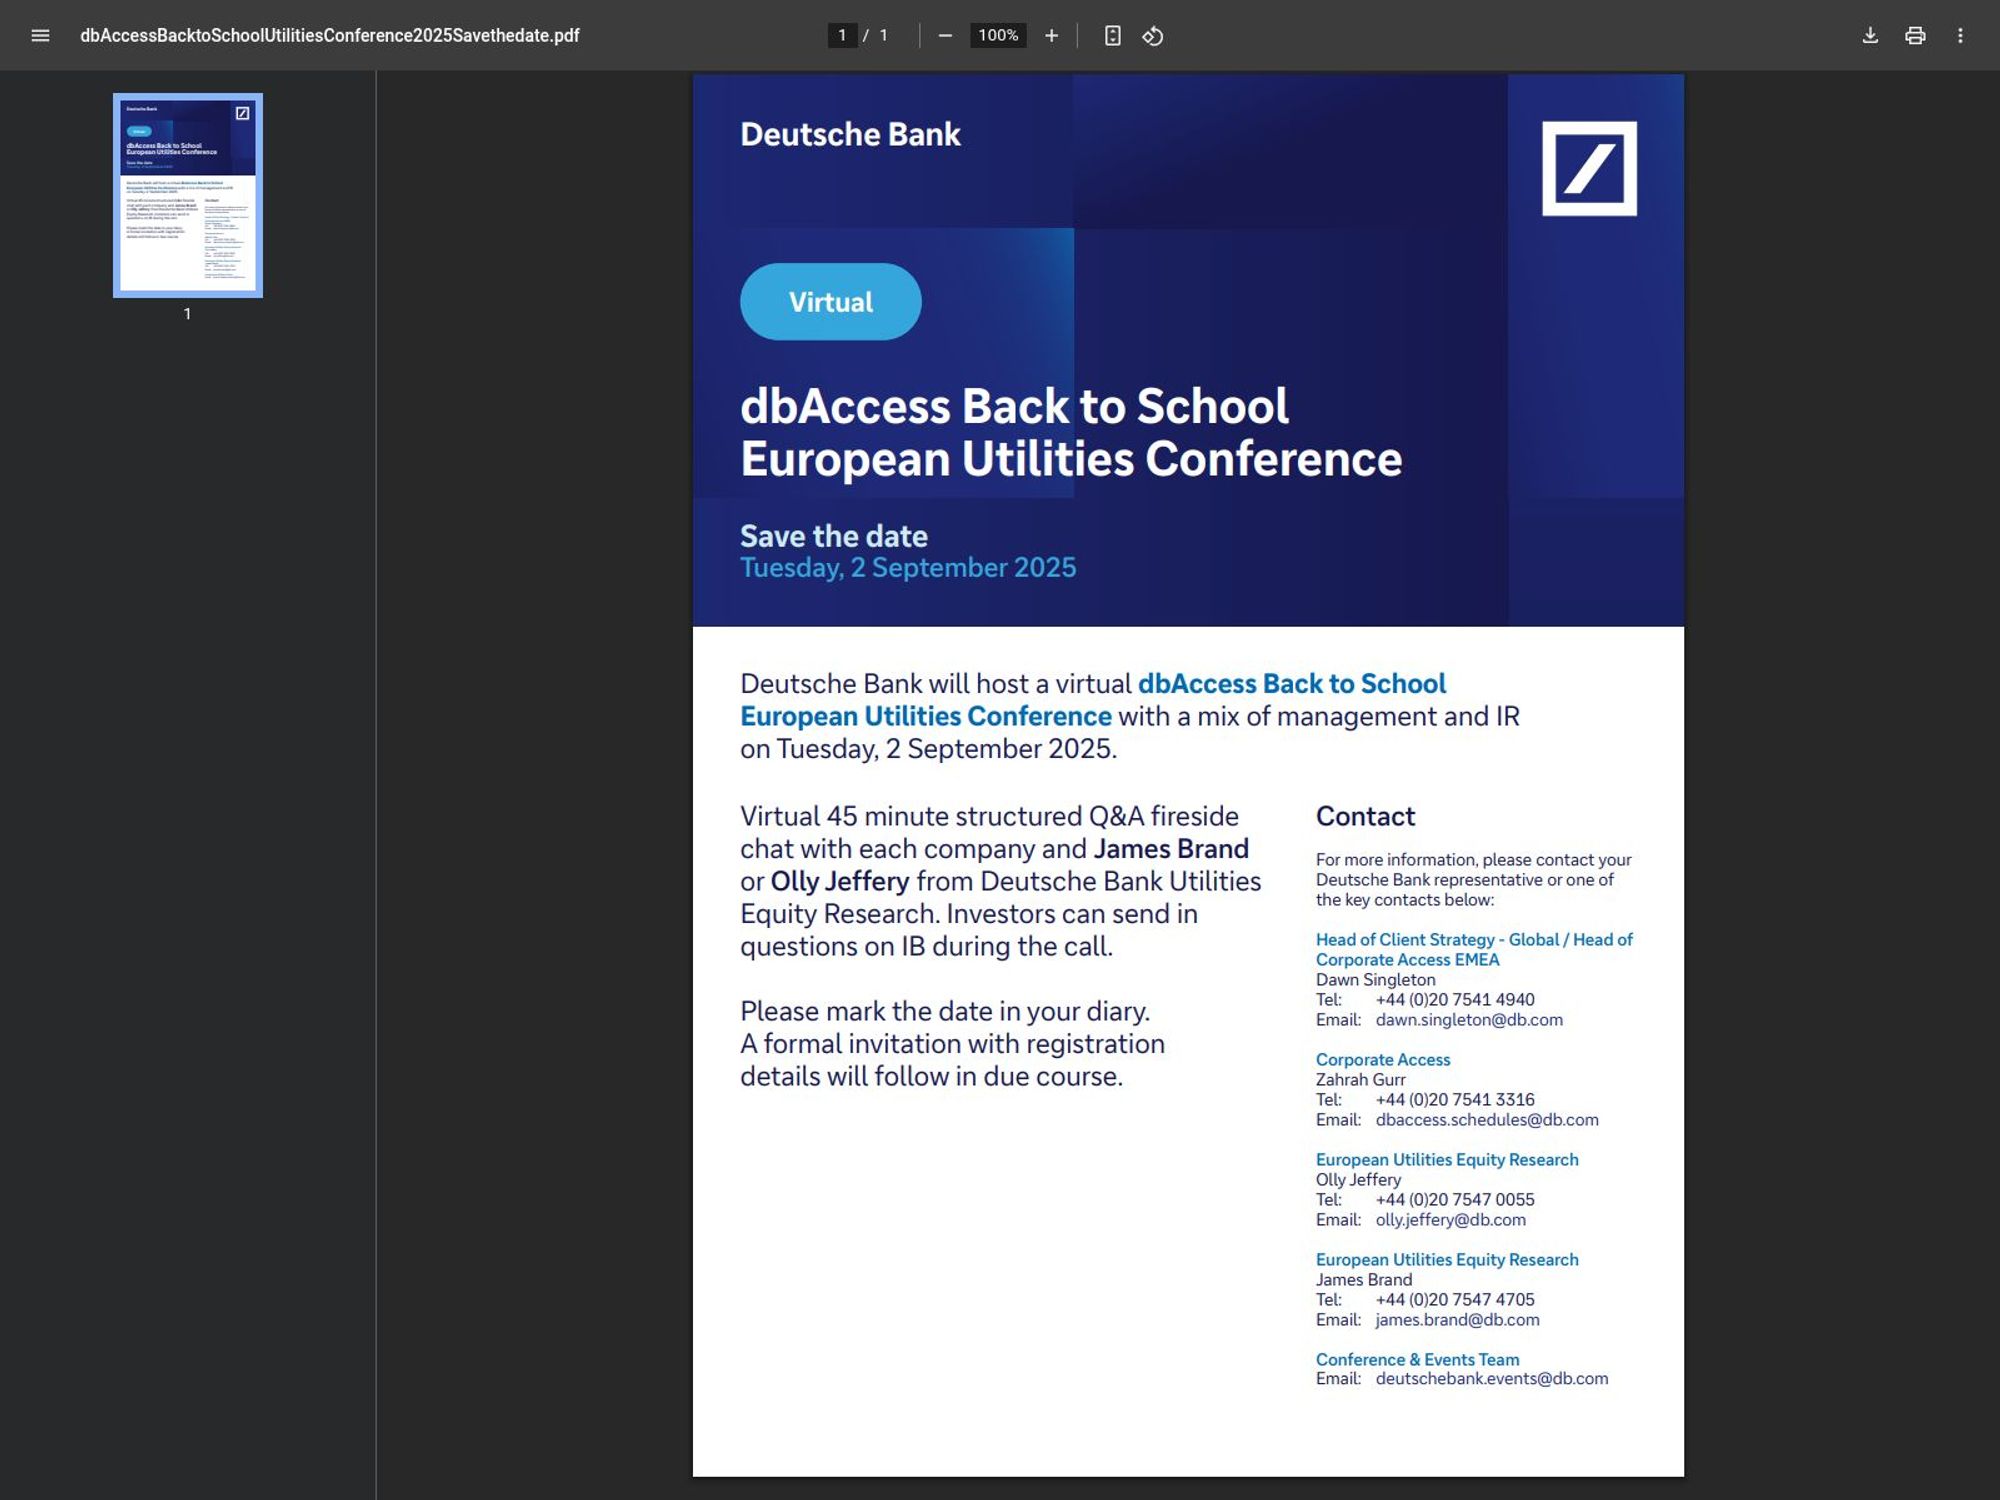Image resolution: width=2000 pixels, height=1500 pixels.
Task: Click the total page count 1
Action: point(883,36)
